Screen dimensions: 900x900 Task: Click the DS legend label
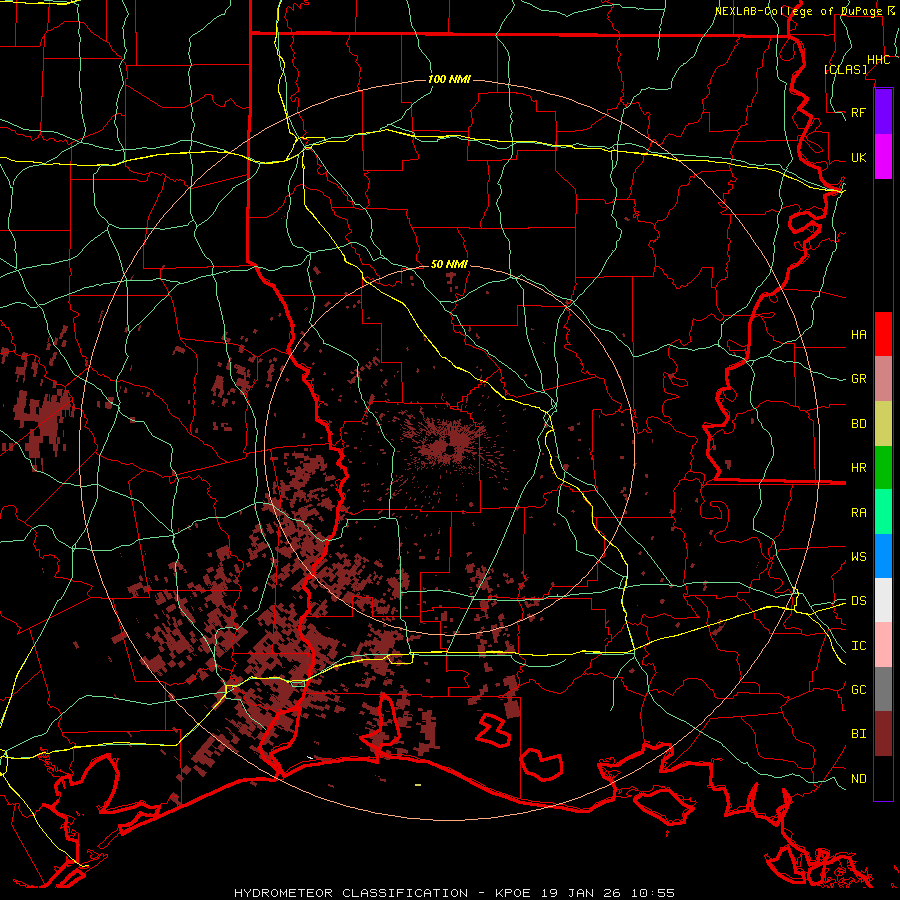(x=859, y=601)
